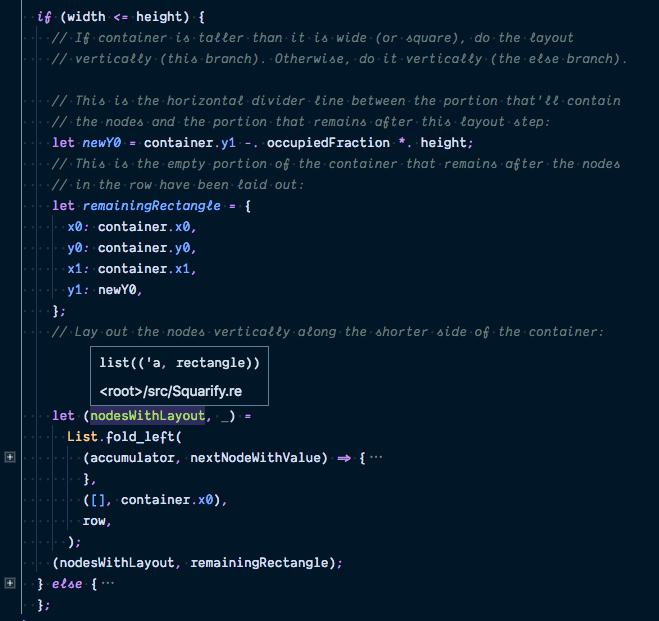
Task: Click the newY0 variable declaration
Action: click(x=102, y=142)
